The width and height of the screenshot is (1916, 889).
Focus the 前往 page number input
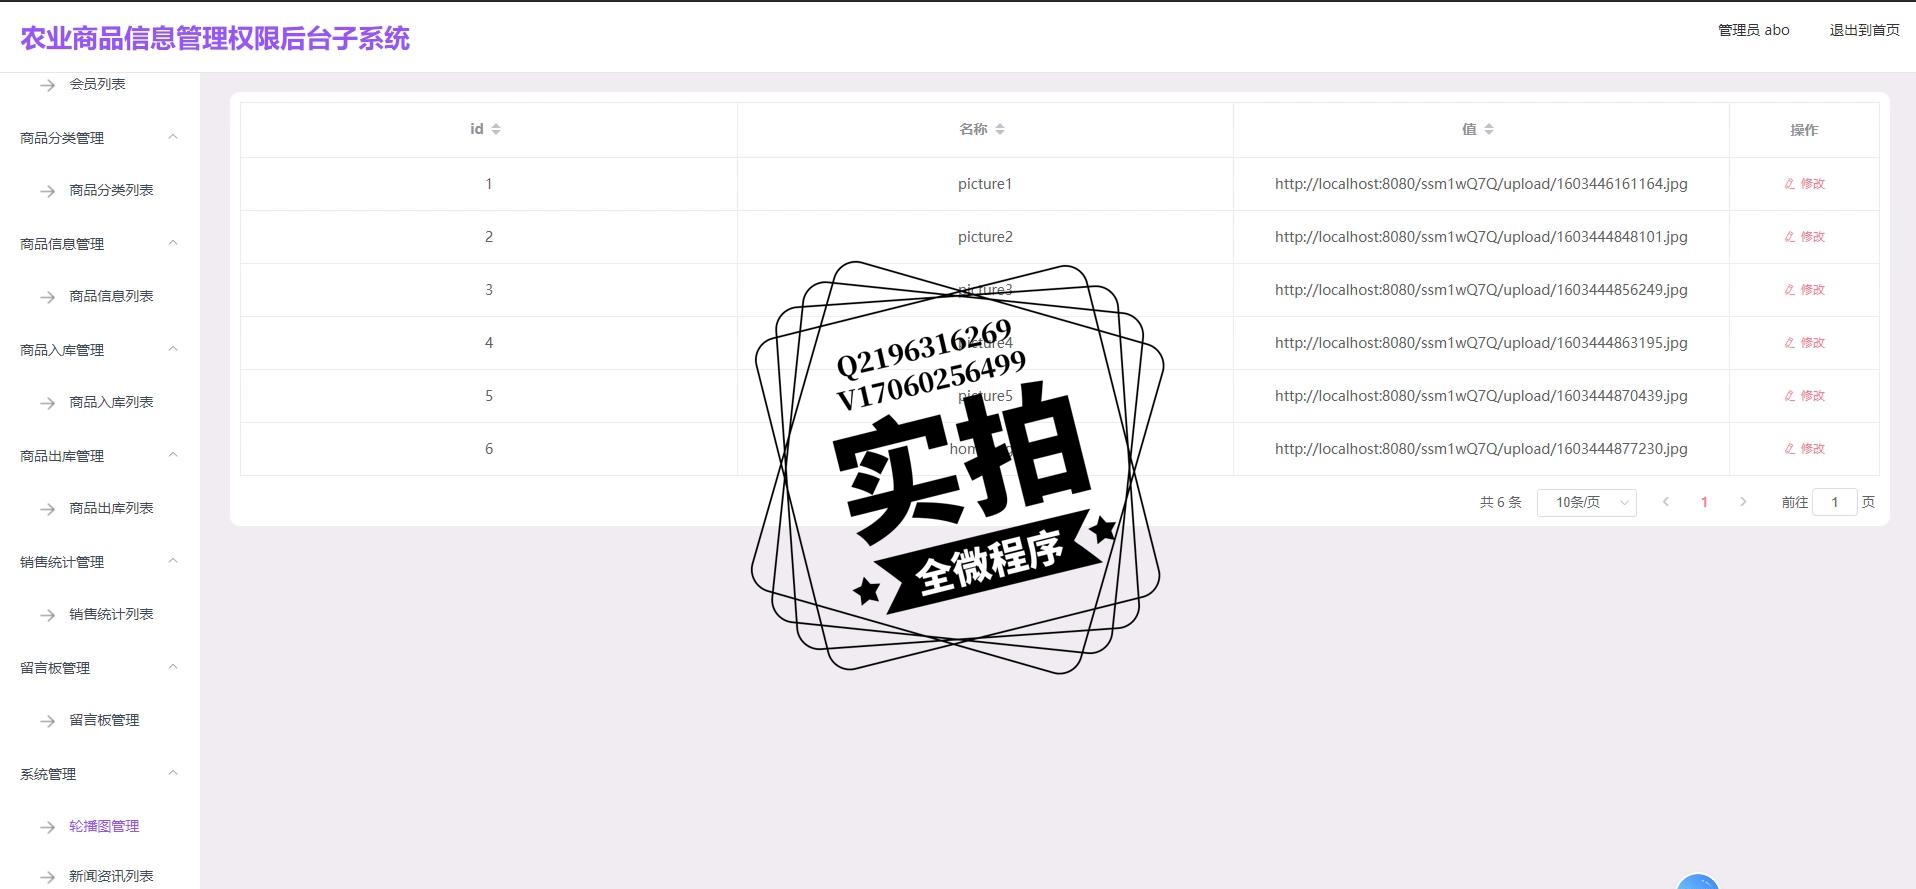tap(1835, 502)
